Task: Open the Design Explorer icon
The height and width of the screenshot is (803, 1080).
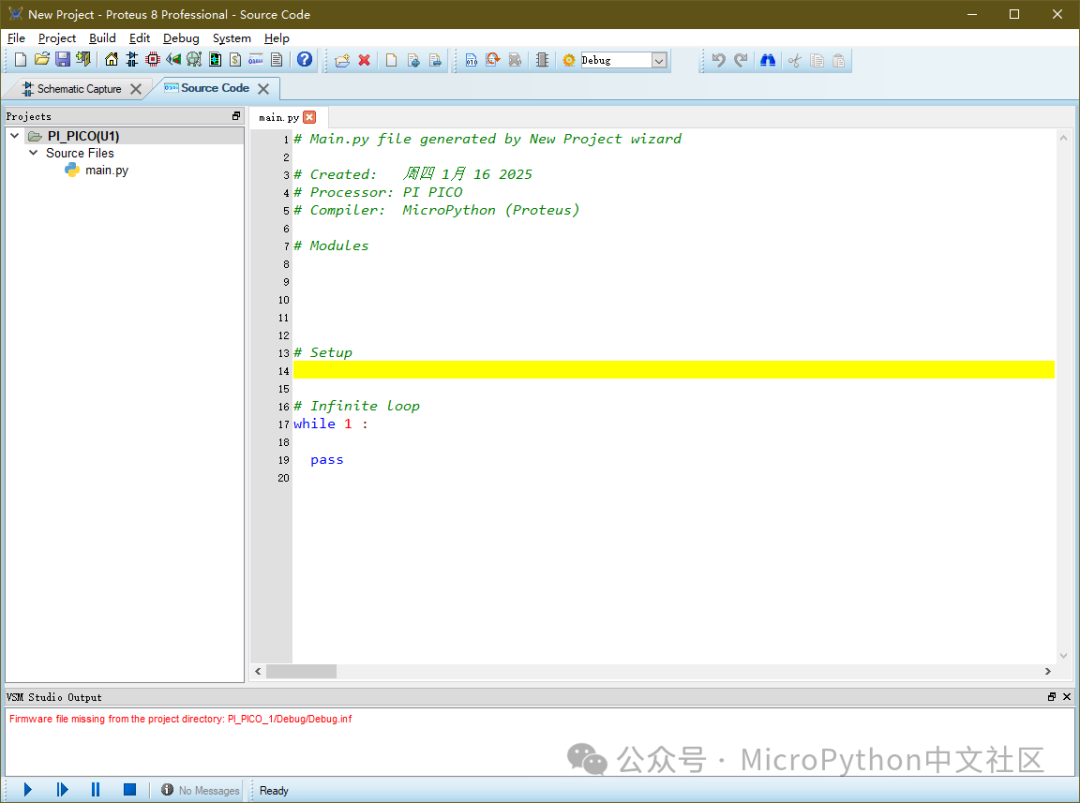Action: click(x=215, y=60)
